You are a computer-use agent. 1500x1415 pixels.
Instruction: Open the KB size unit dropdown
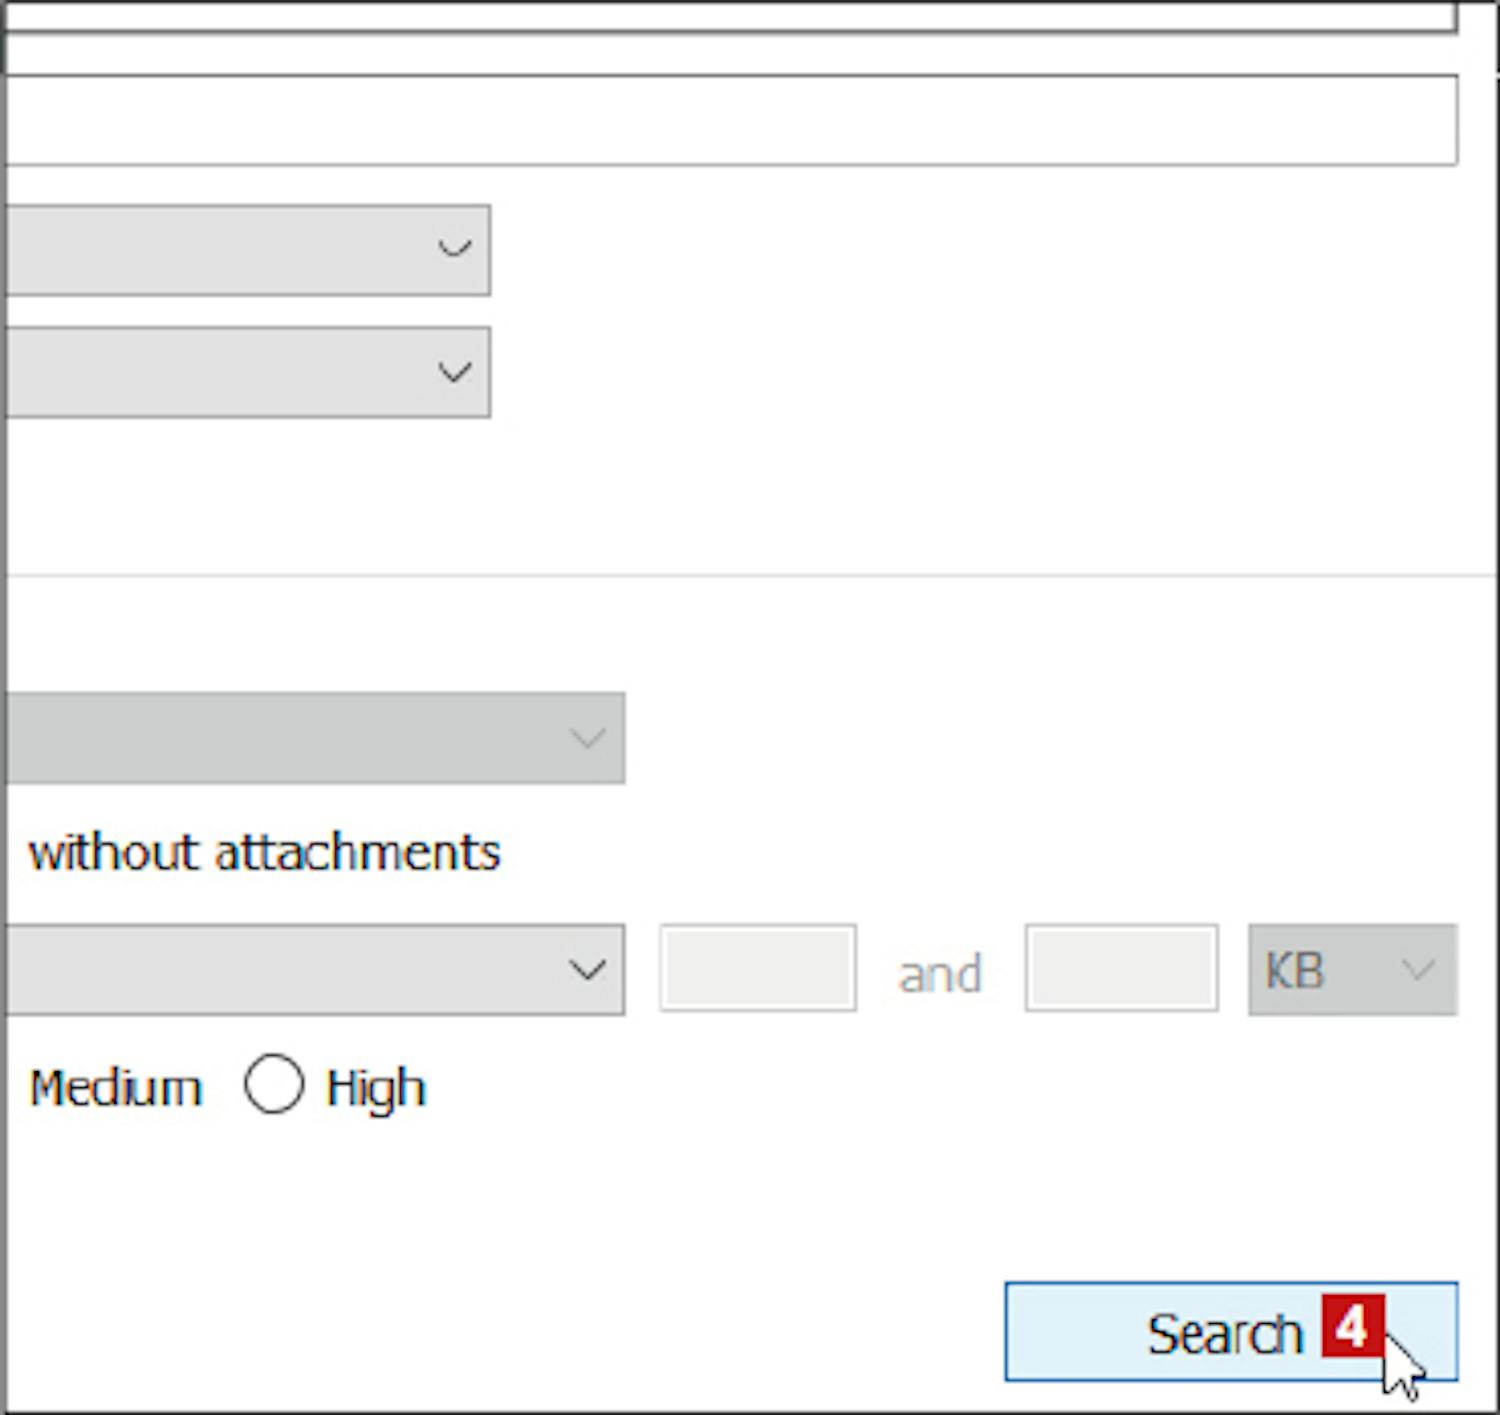1351,970
